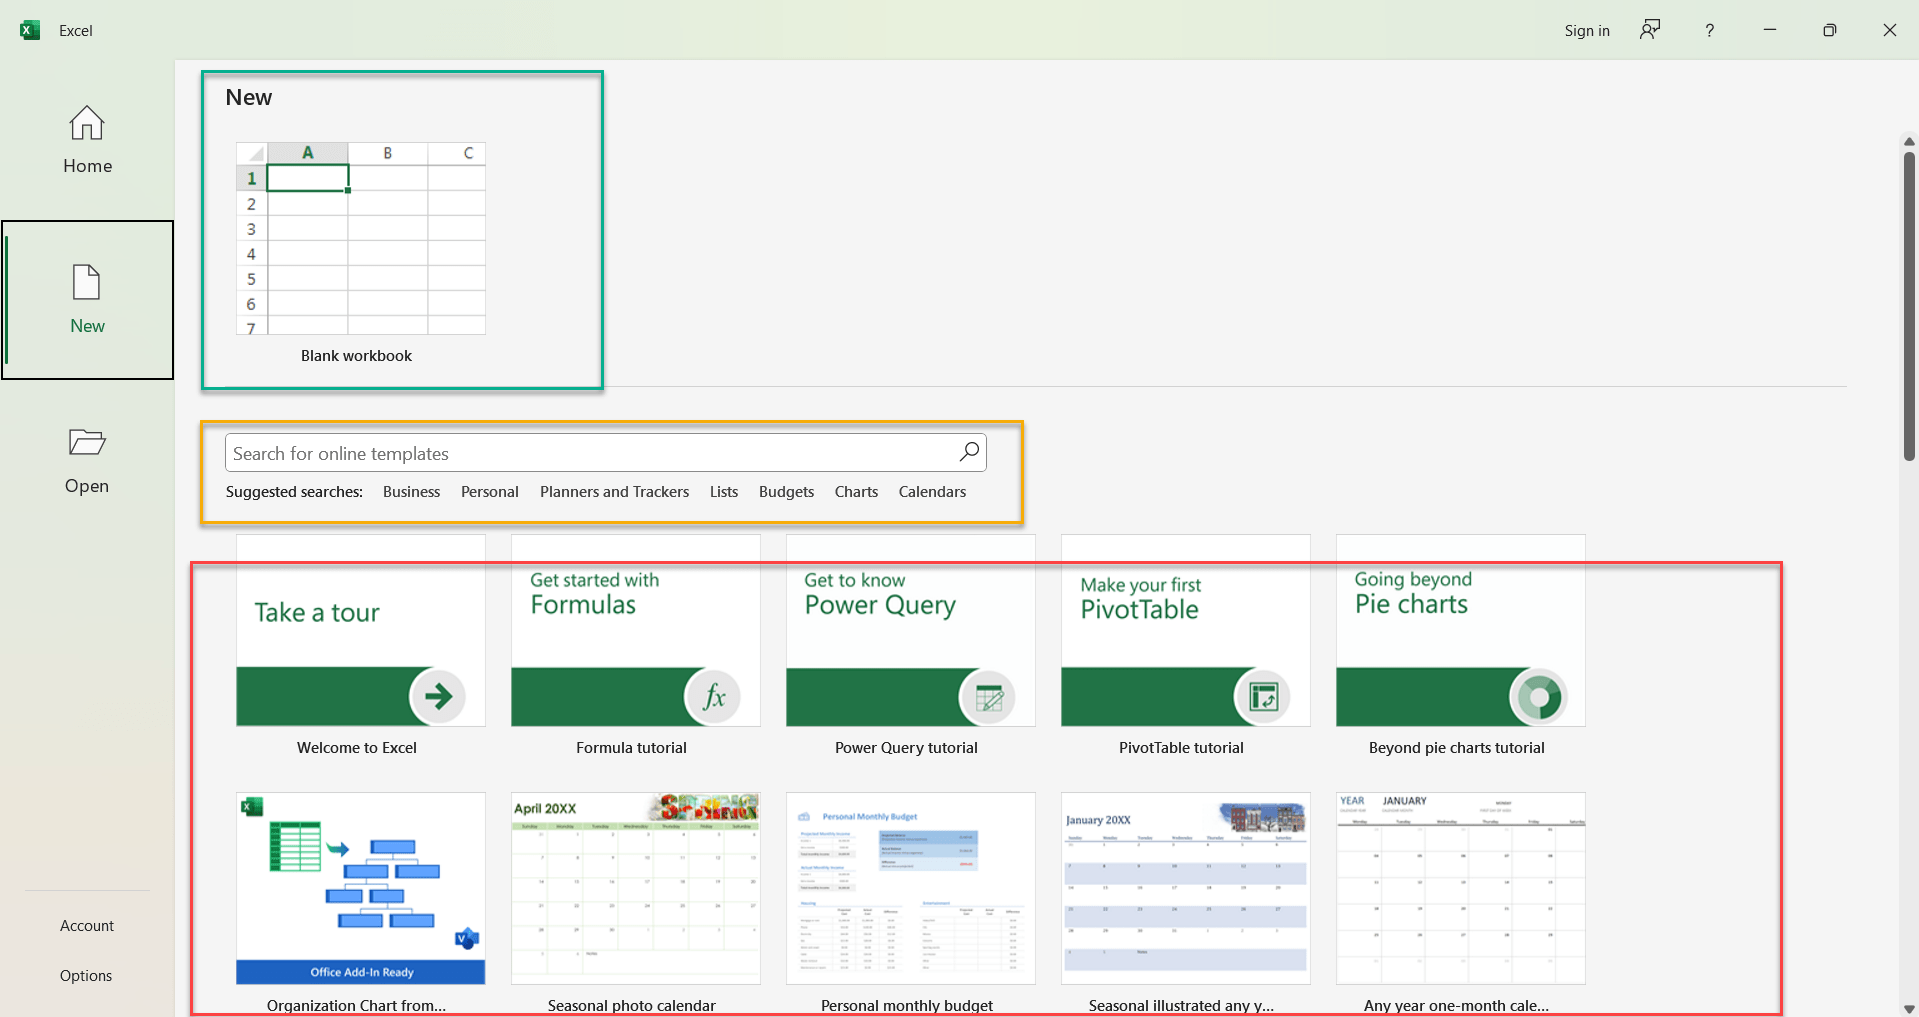Image resolution: width=1919 pixels, height=1017 pixels.
Task: Search suggested Calendars templates
Action: click(x=932, y=492)
